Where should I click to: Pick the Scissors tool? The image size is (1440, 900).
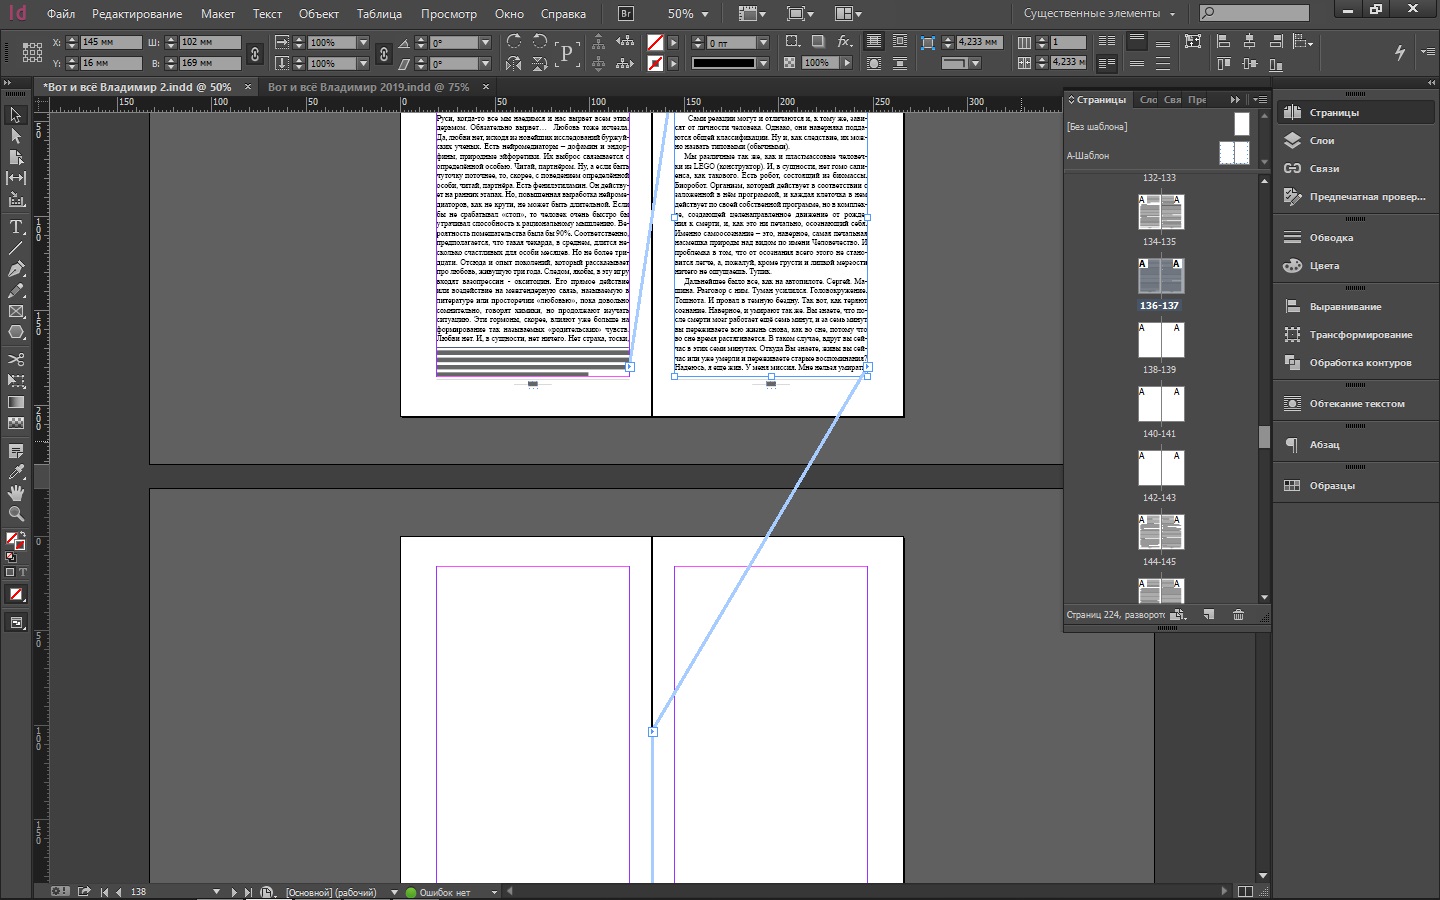click(16, 359)
